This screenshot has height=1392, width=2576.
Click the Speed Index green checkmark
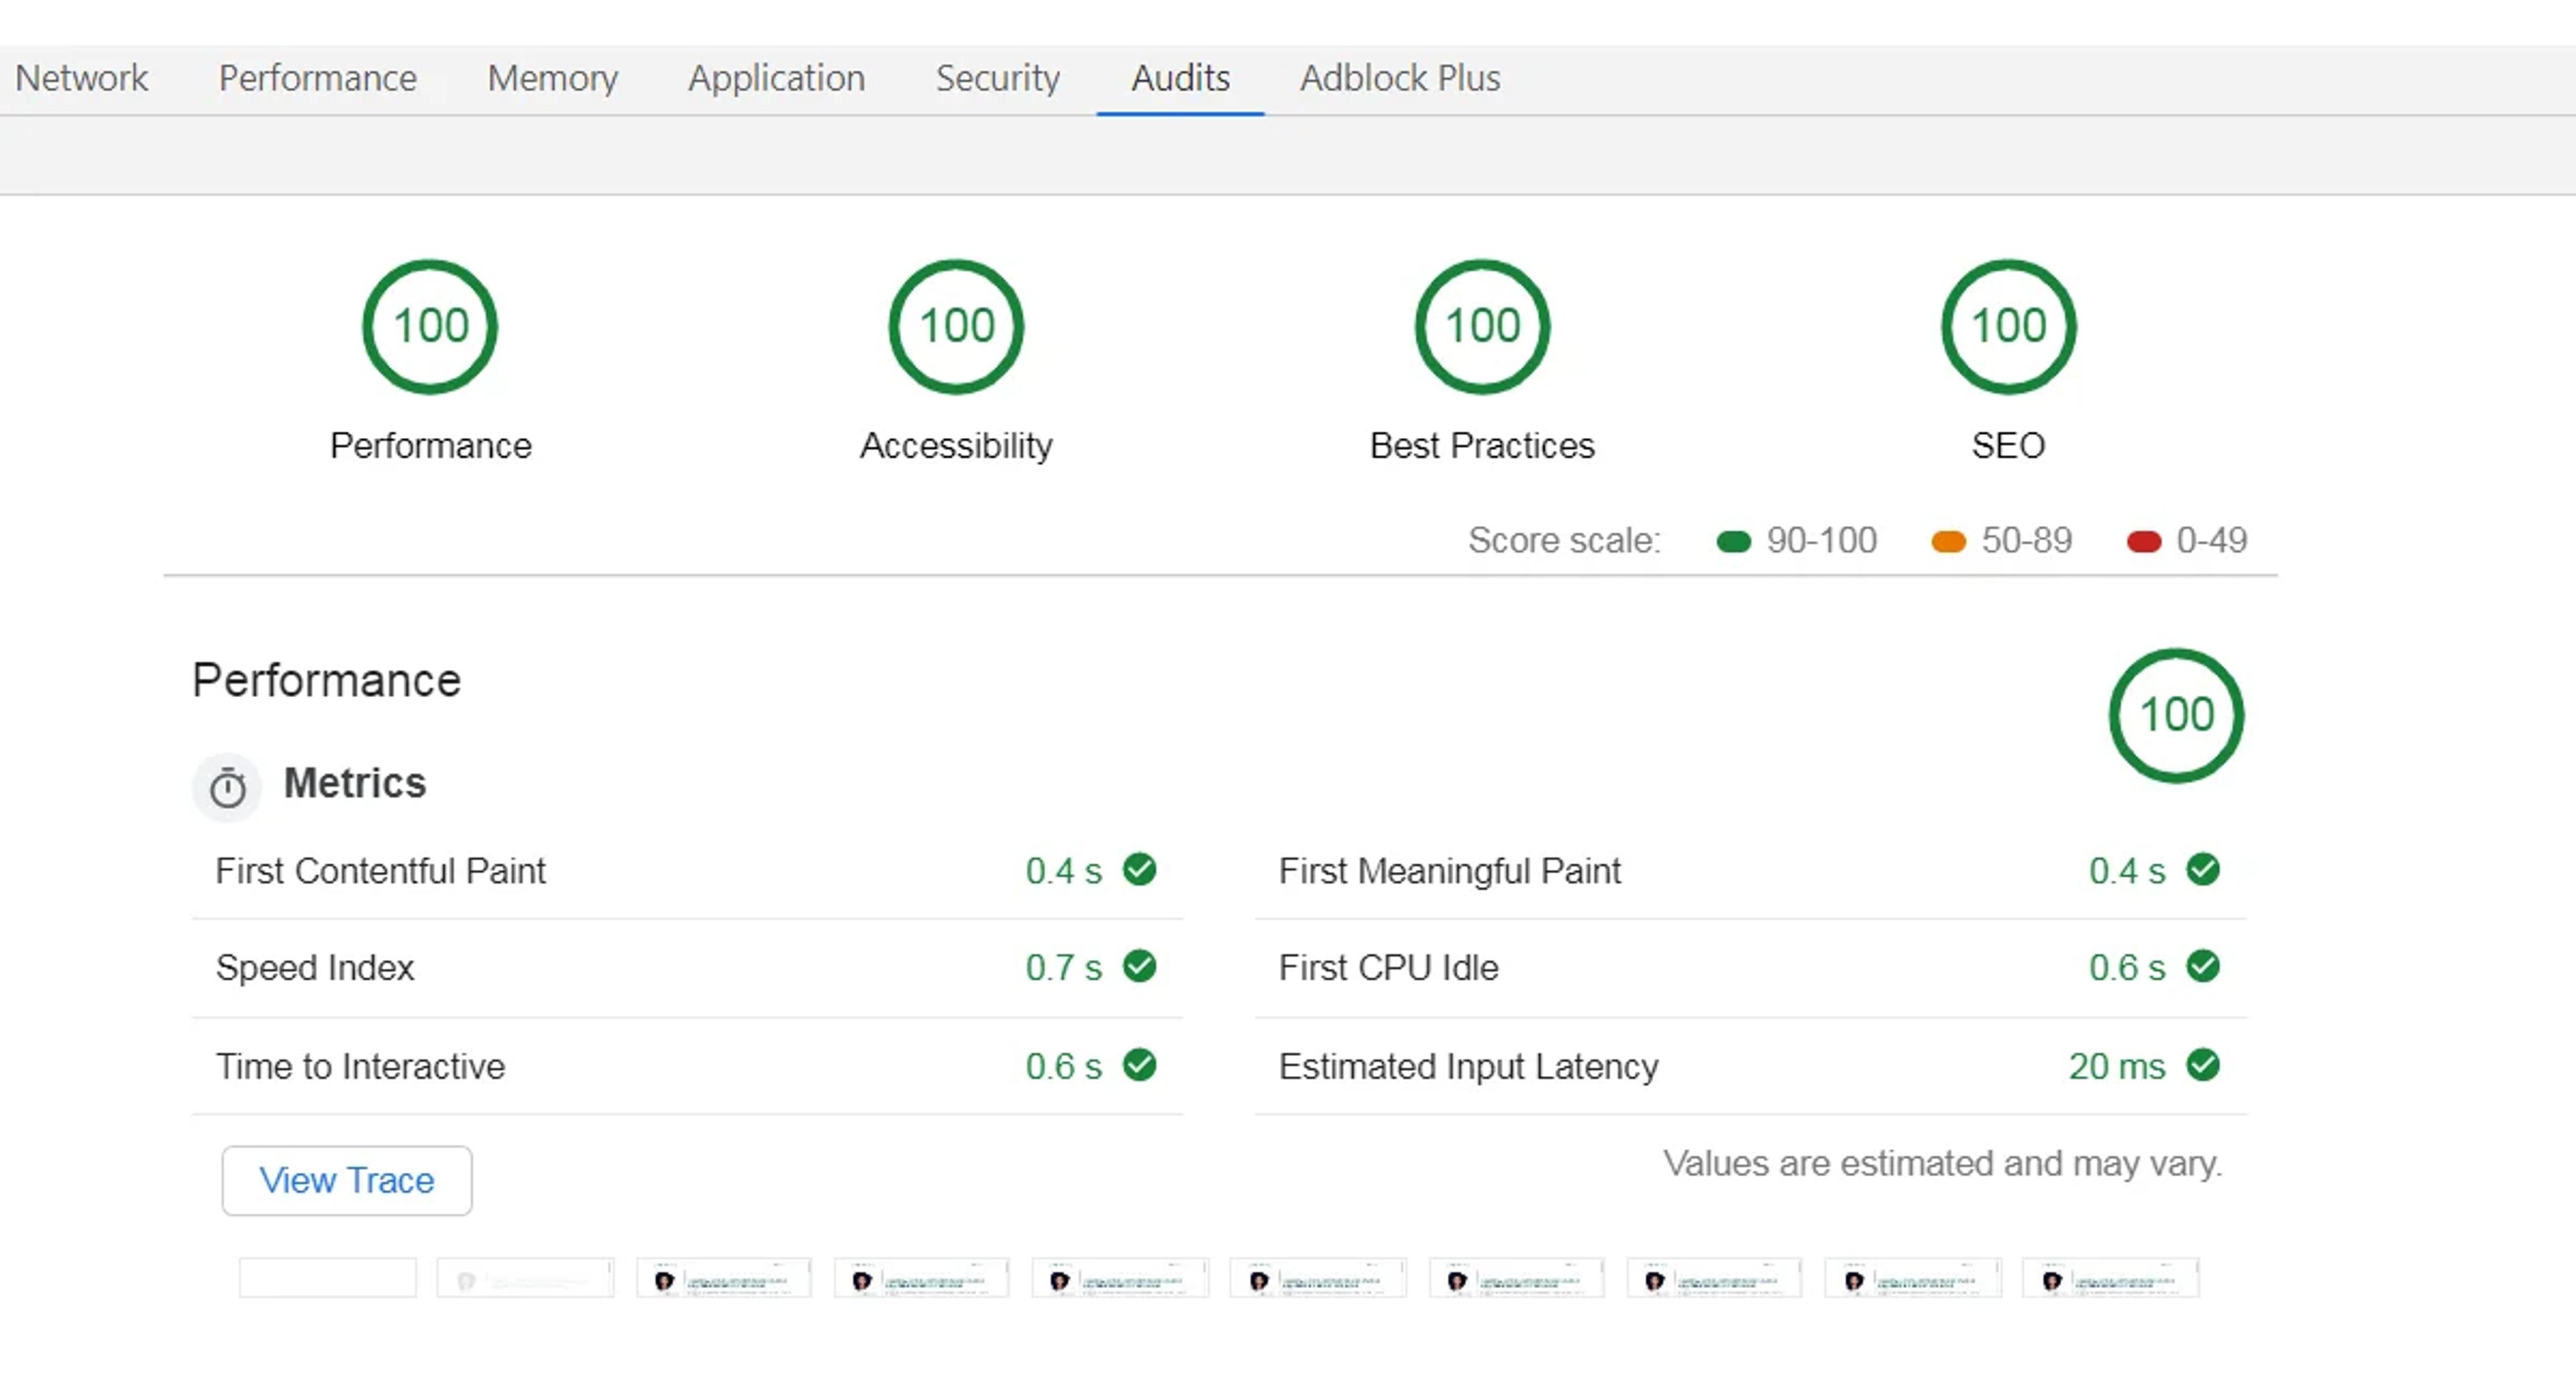(x=1139, y=966)
